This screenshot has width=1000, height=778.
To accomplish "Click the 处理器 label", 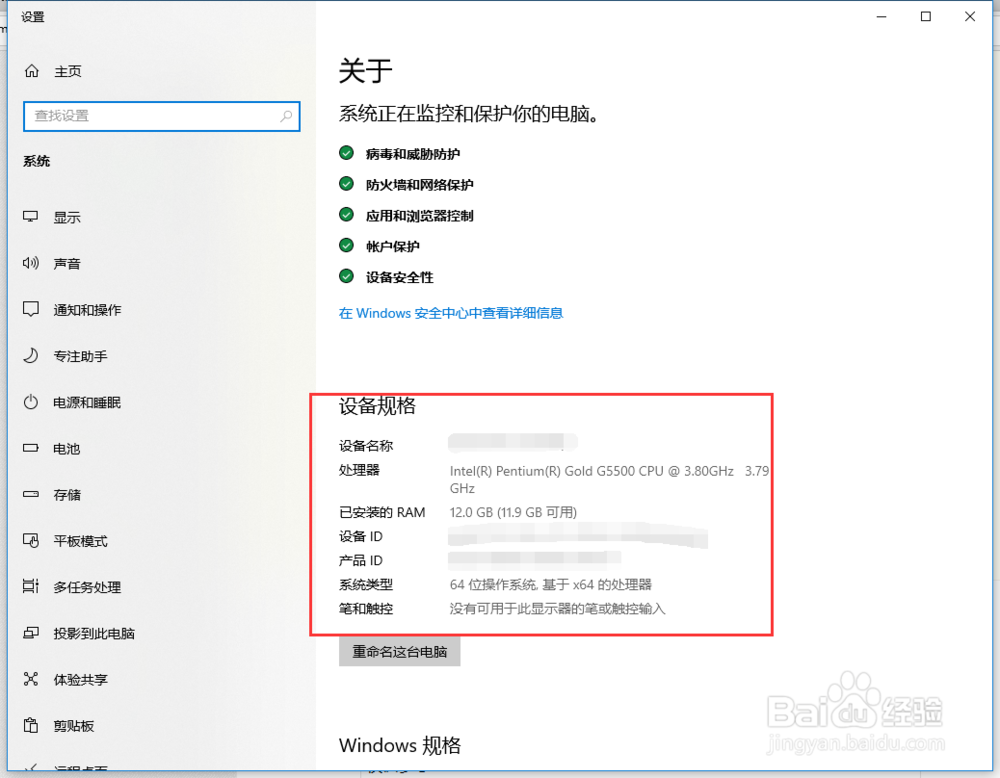I will coord(359,470).
